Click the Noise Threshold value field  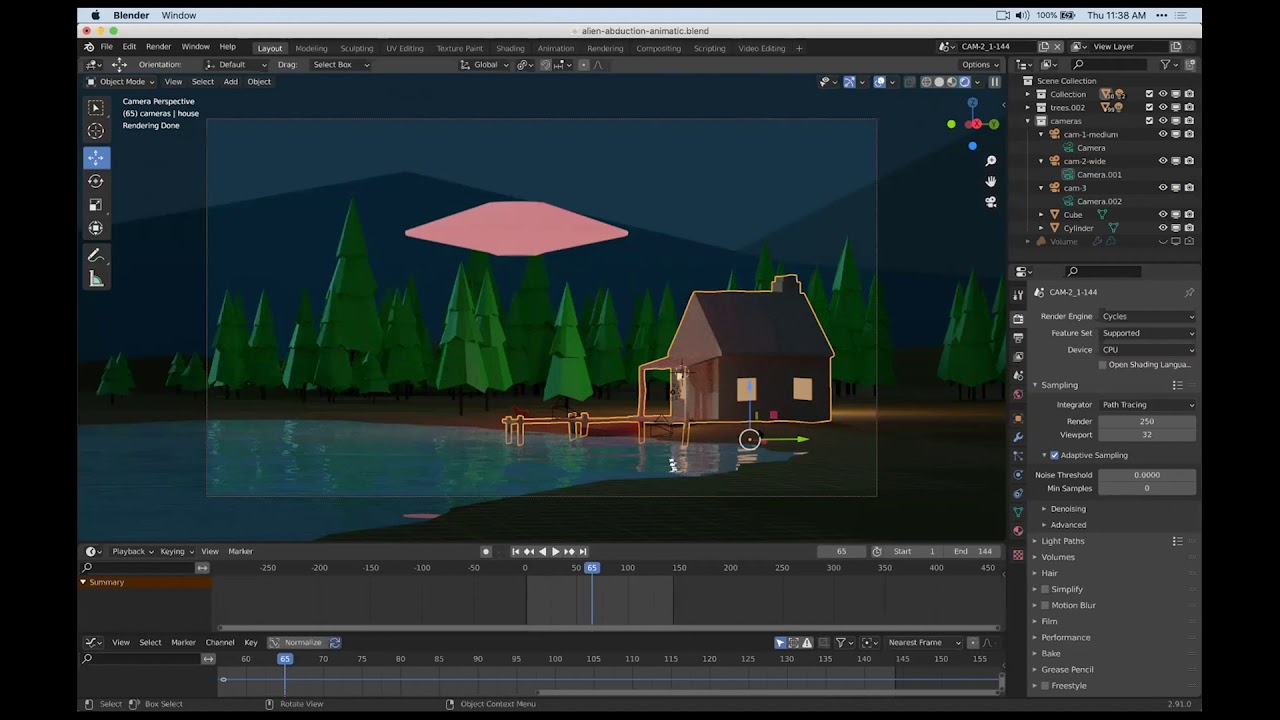[1147, 475]
